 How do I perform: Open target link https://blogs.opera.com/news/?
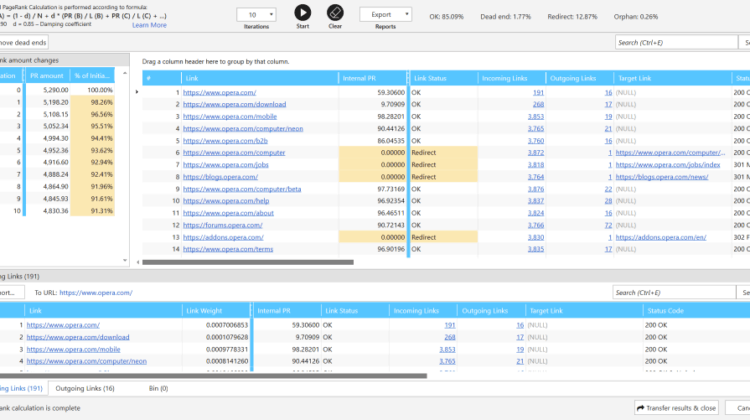coord(662,177)
